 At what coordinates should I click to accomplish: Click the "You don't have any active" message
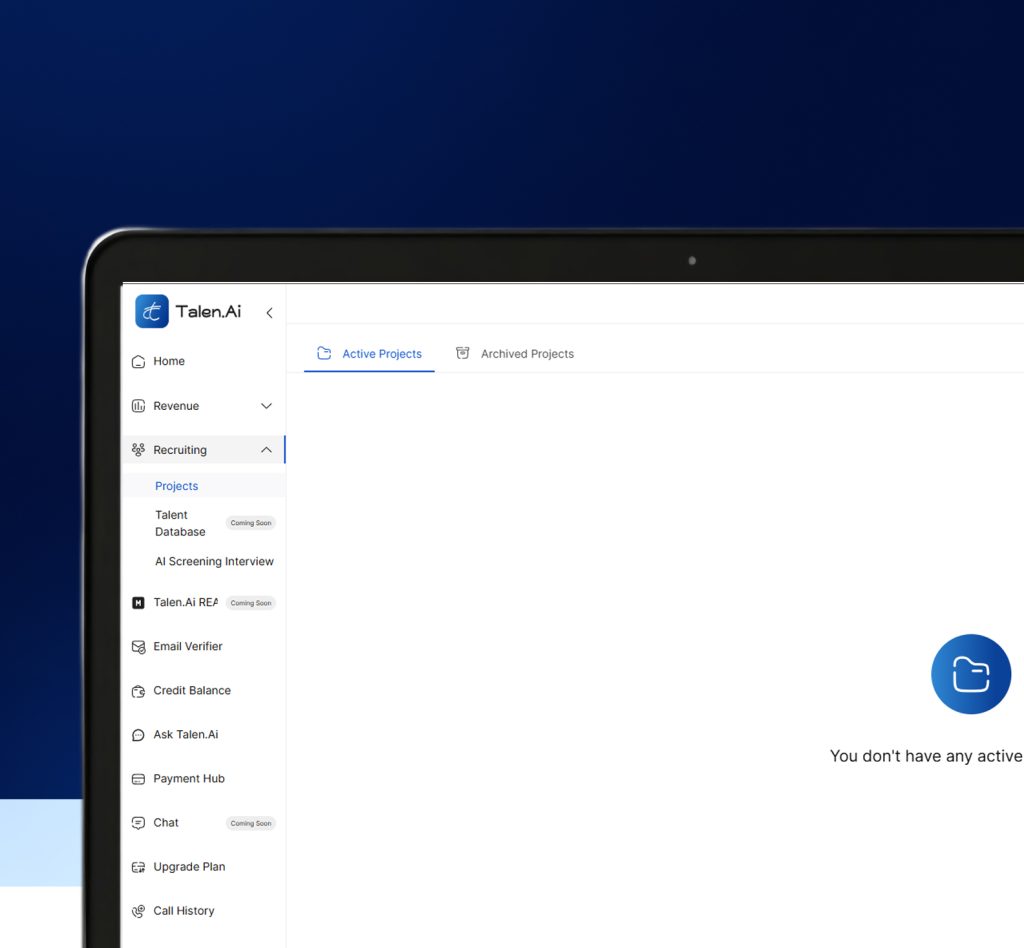click(926, 756)
